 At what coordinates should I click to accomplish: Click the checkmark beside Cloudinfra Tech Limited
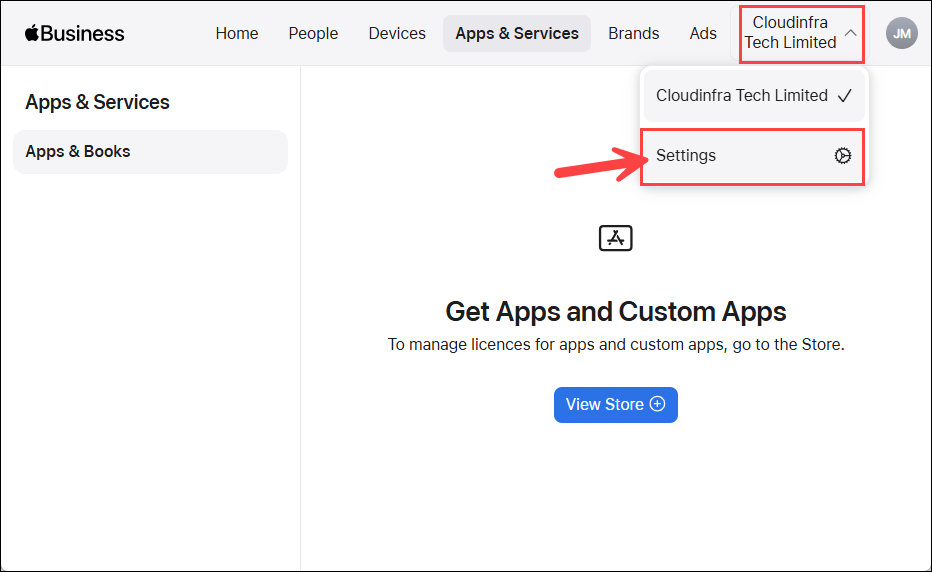tap(845, 96)
